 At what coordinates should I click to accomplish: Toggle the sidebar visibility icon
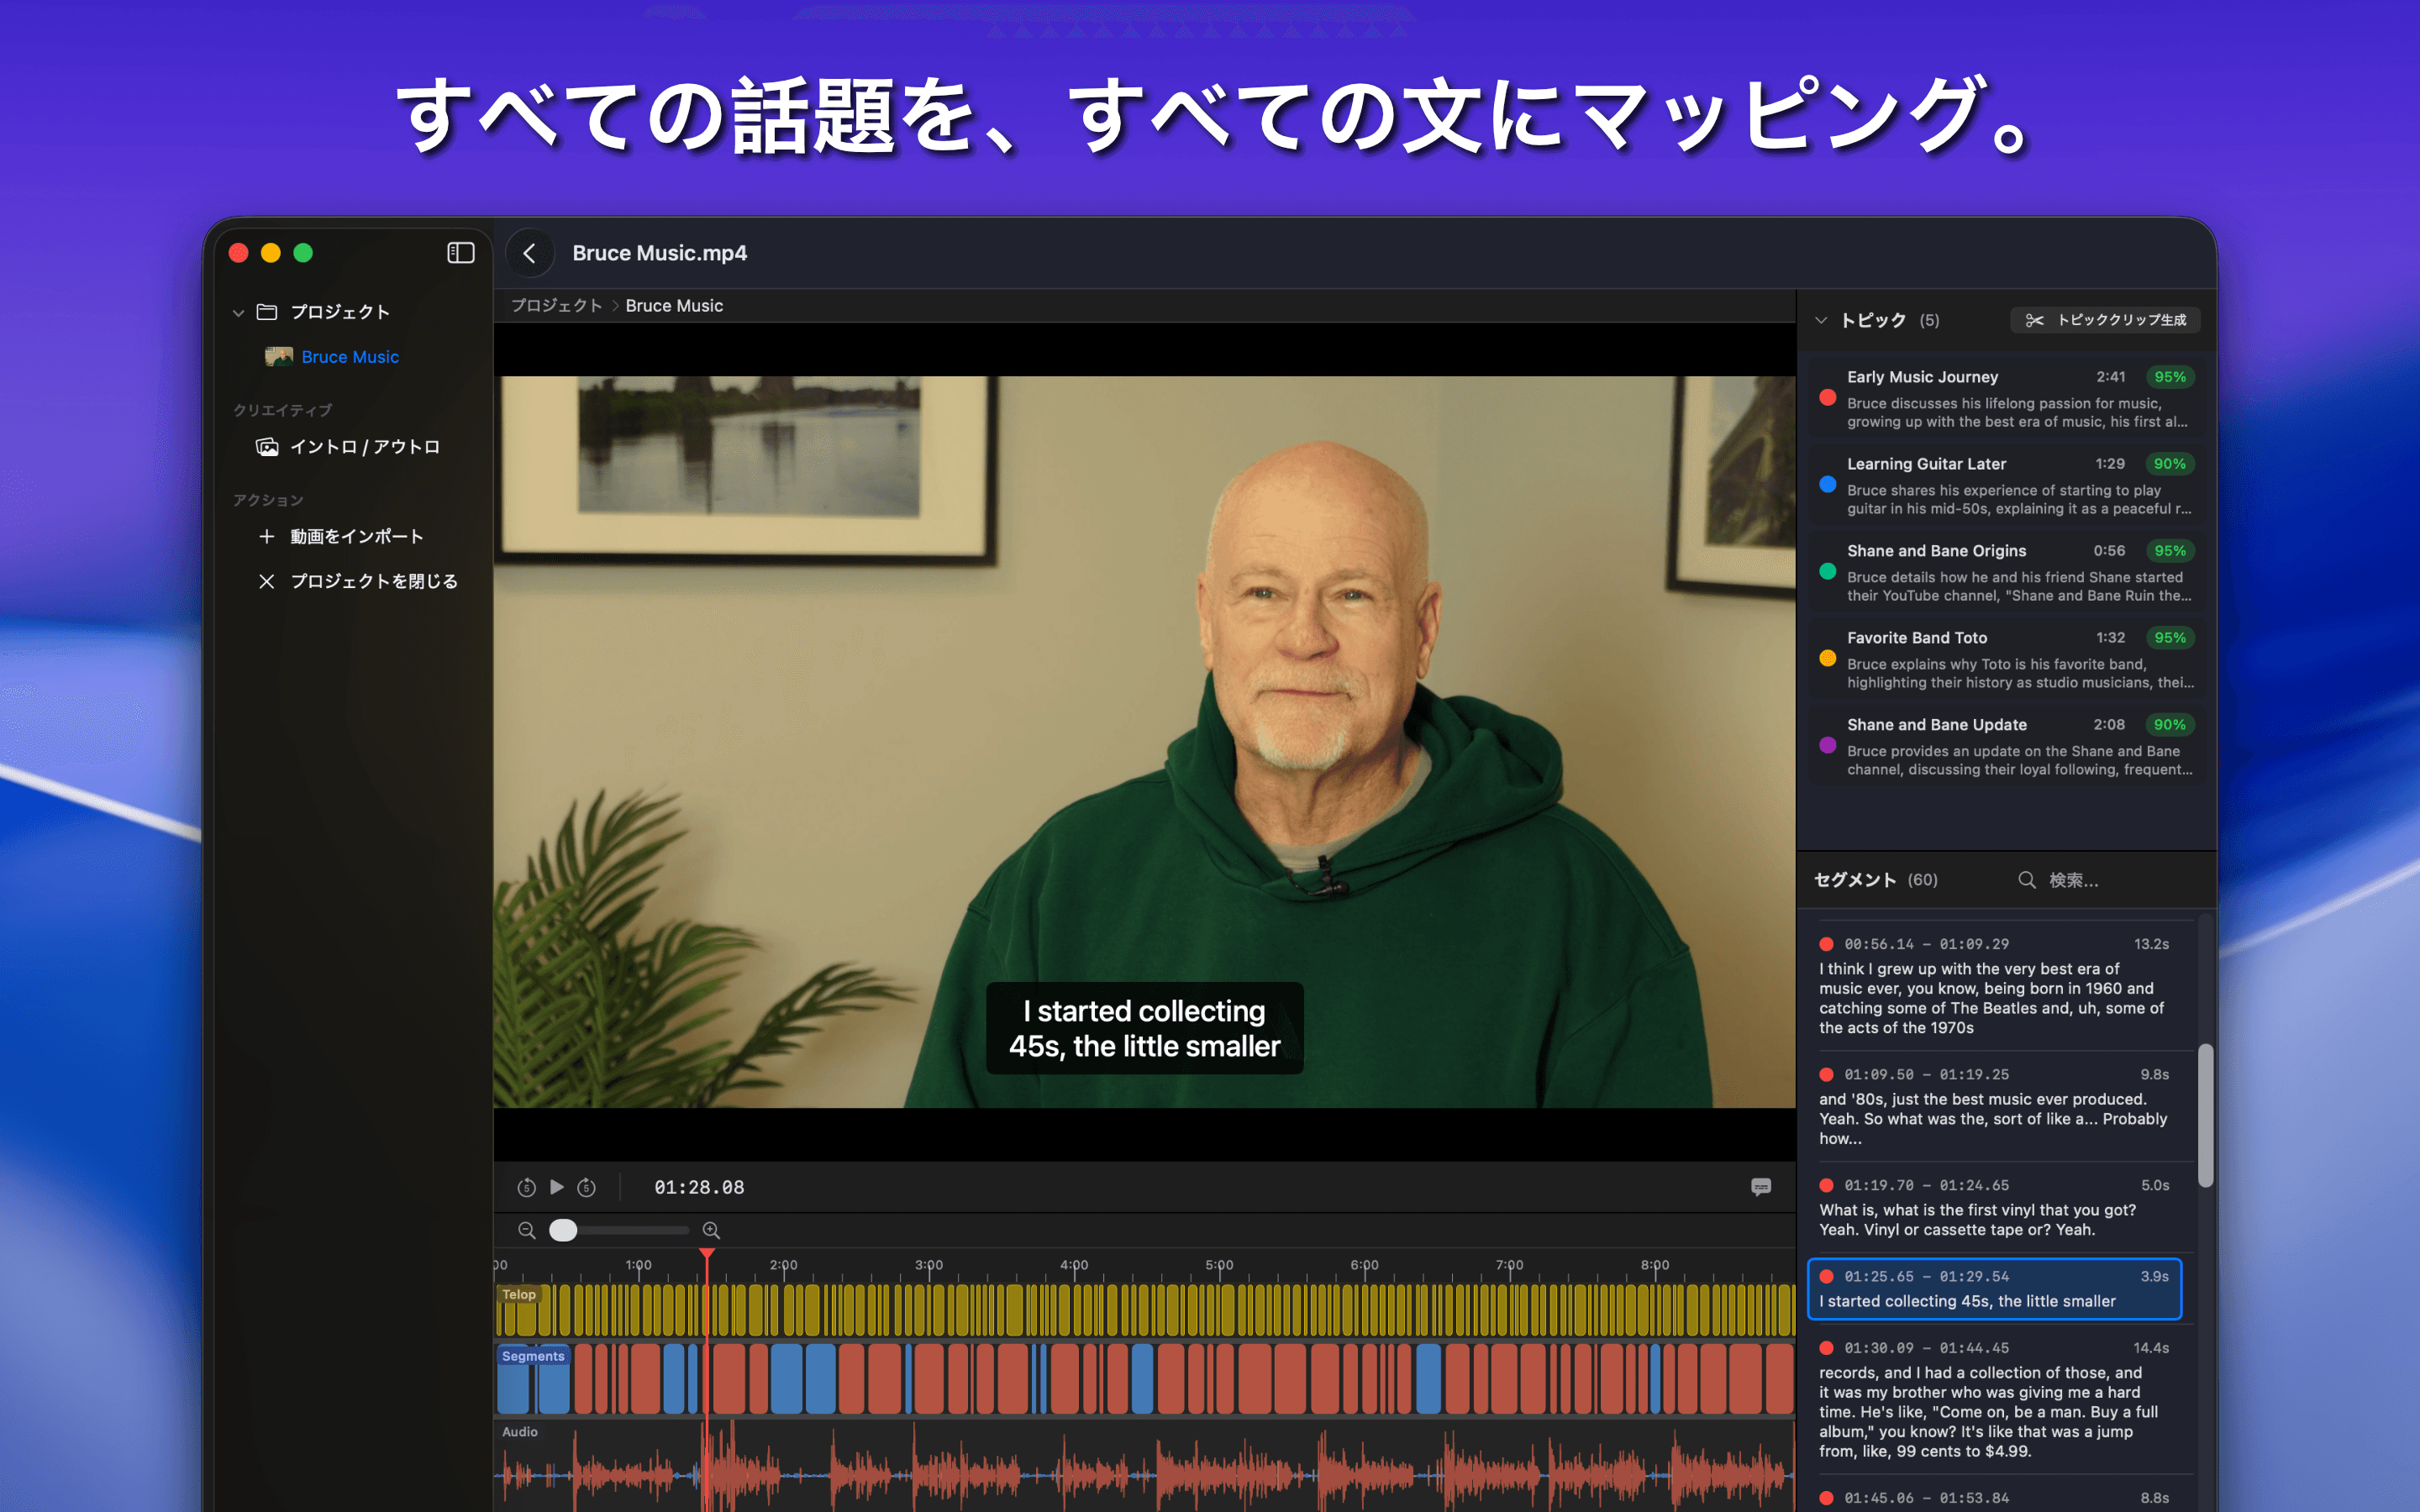[460, 253]
